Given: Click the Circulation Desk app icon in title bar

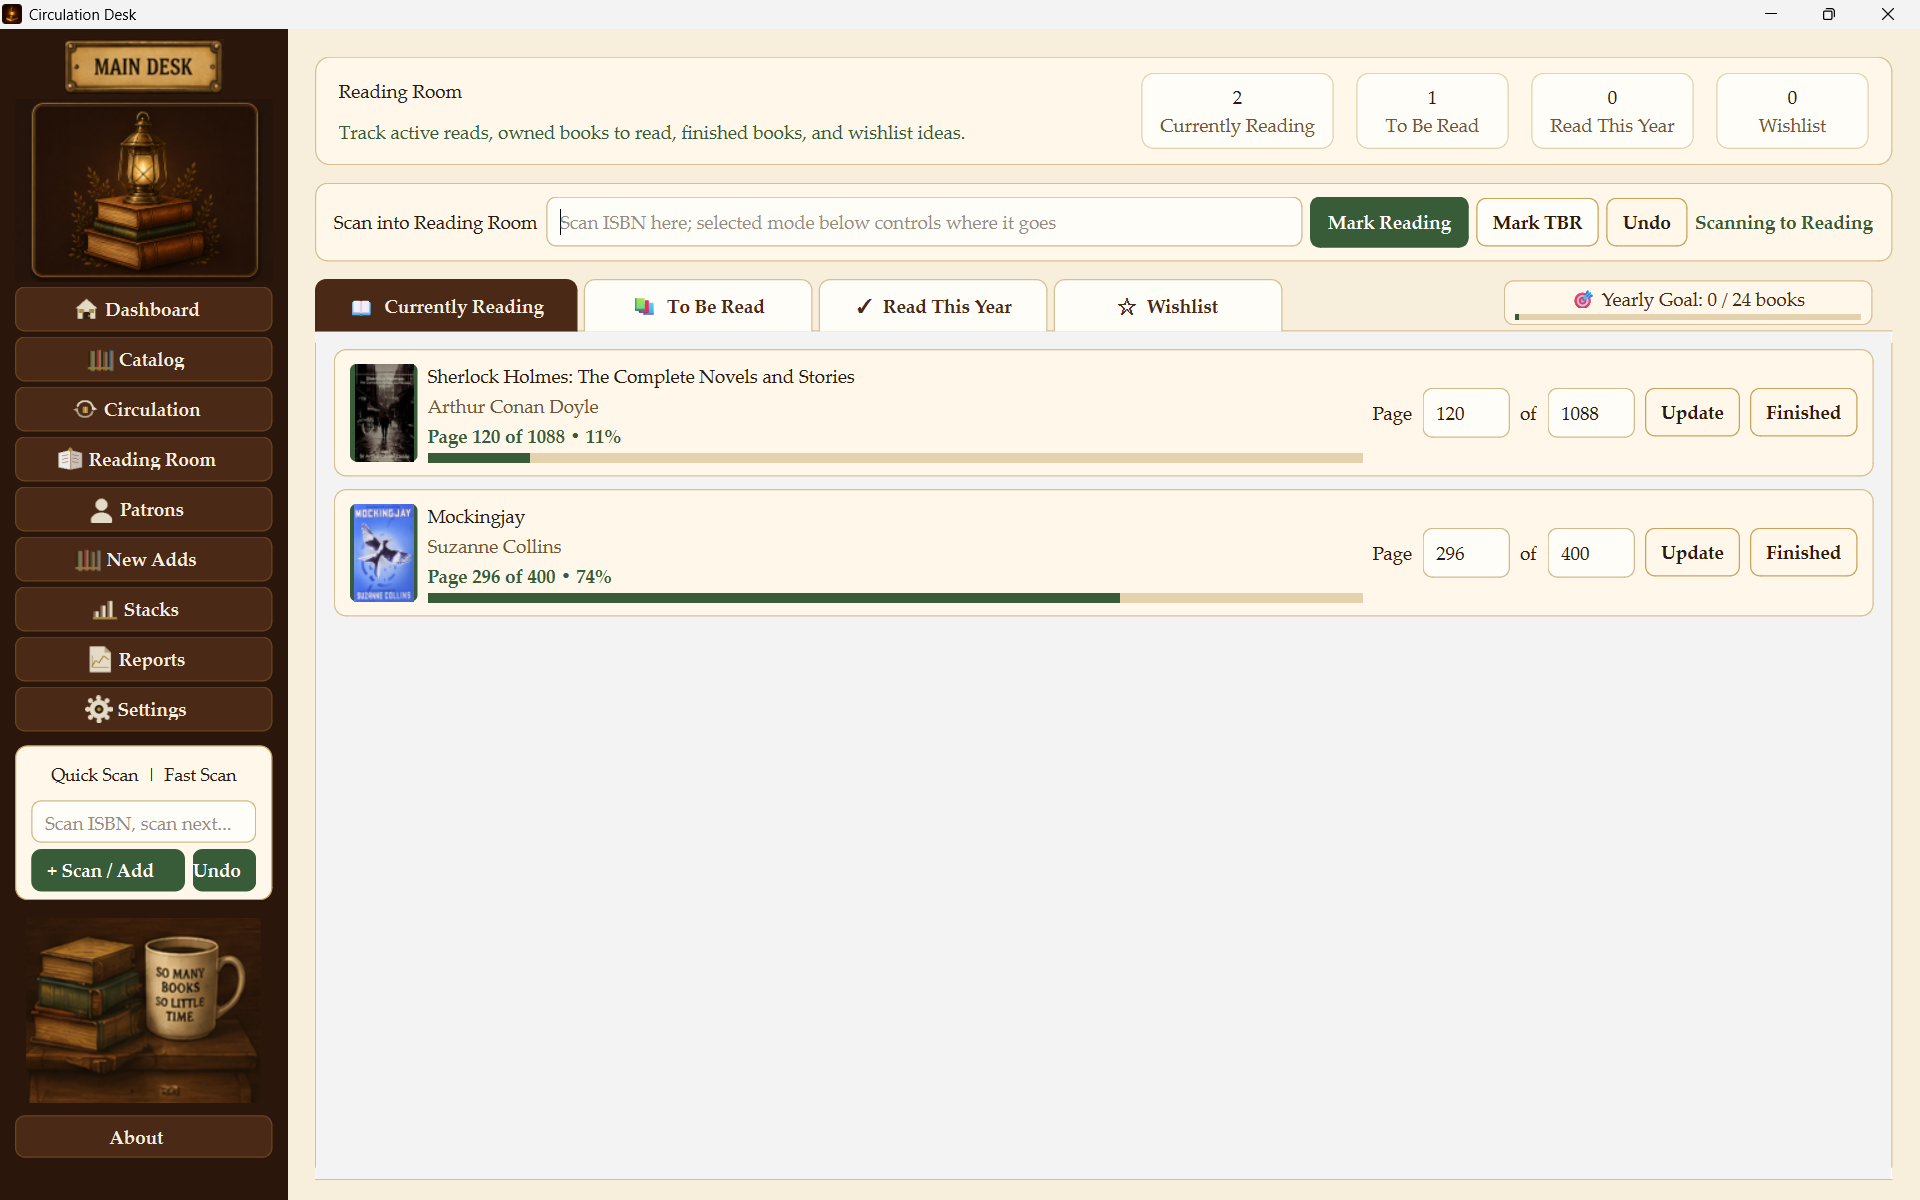Looking at the screenshot, I should click(x=12, y=14).
